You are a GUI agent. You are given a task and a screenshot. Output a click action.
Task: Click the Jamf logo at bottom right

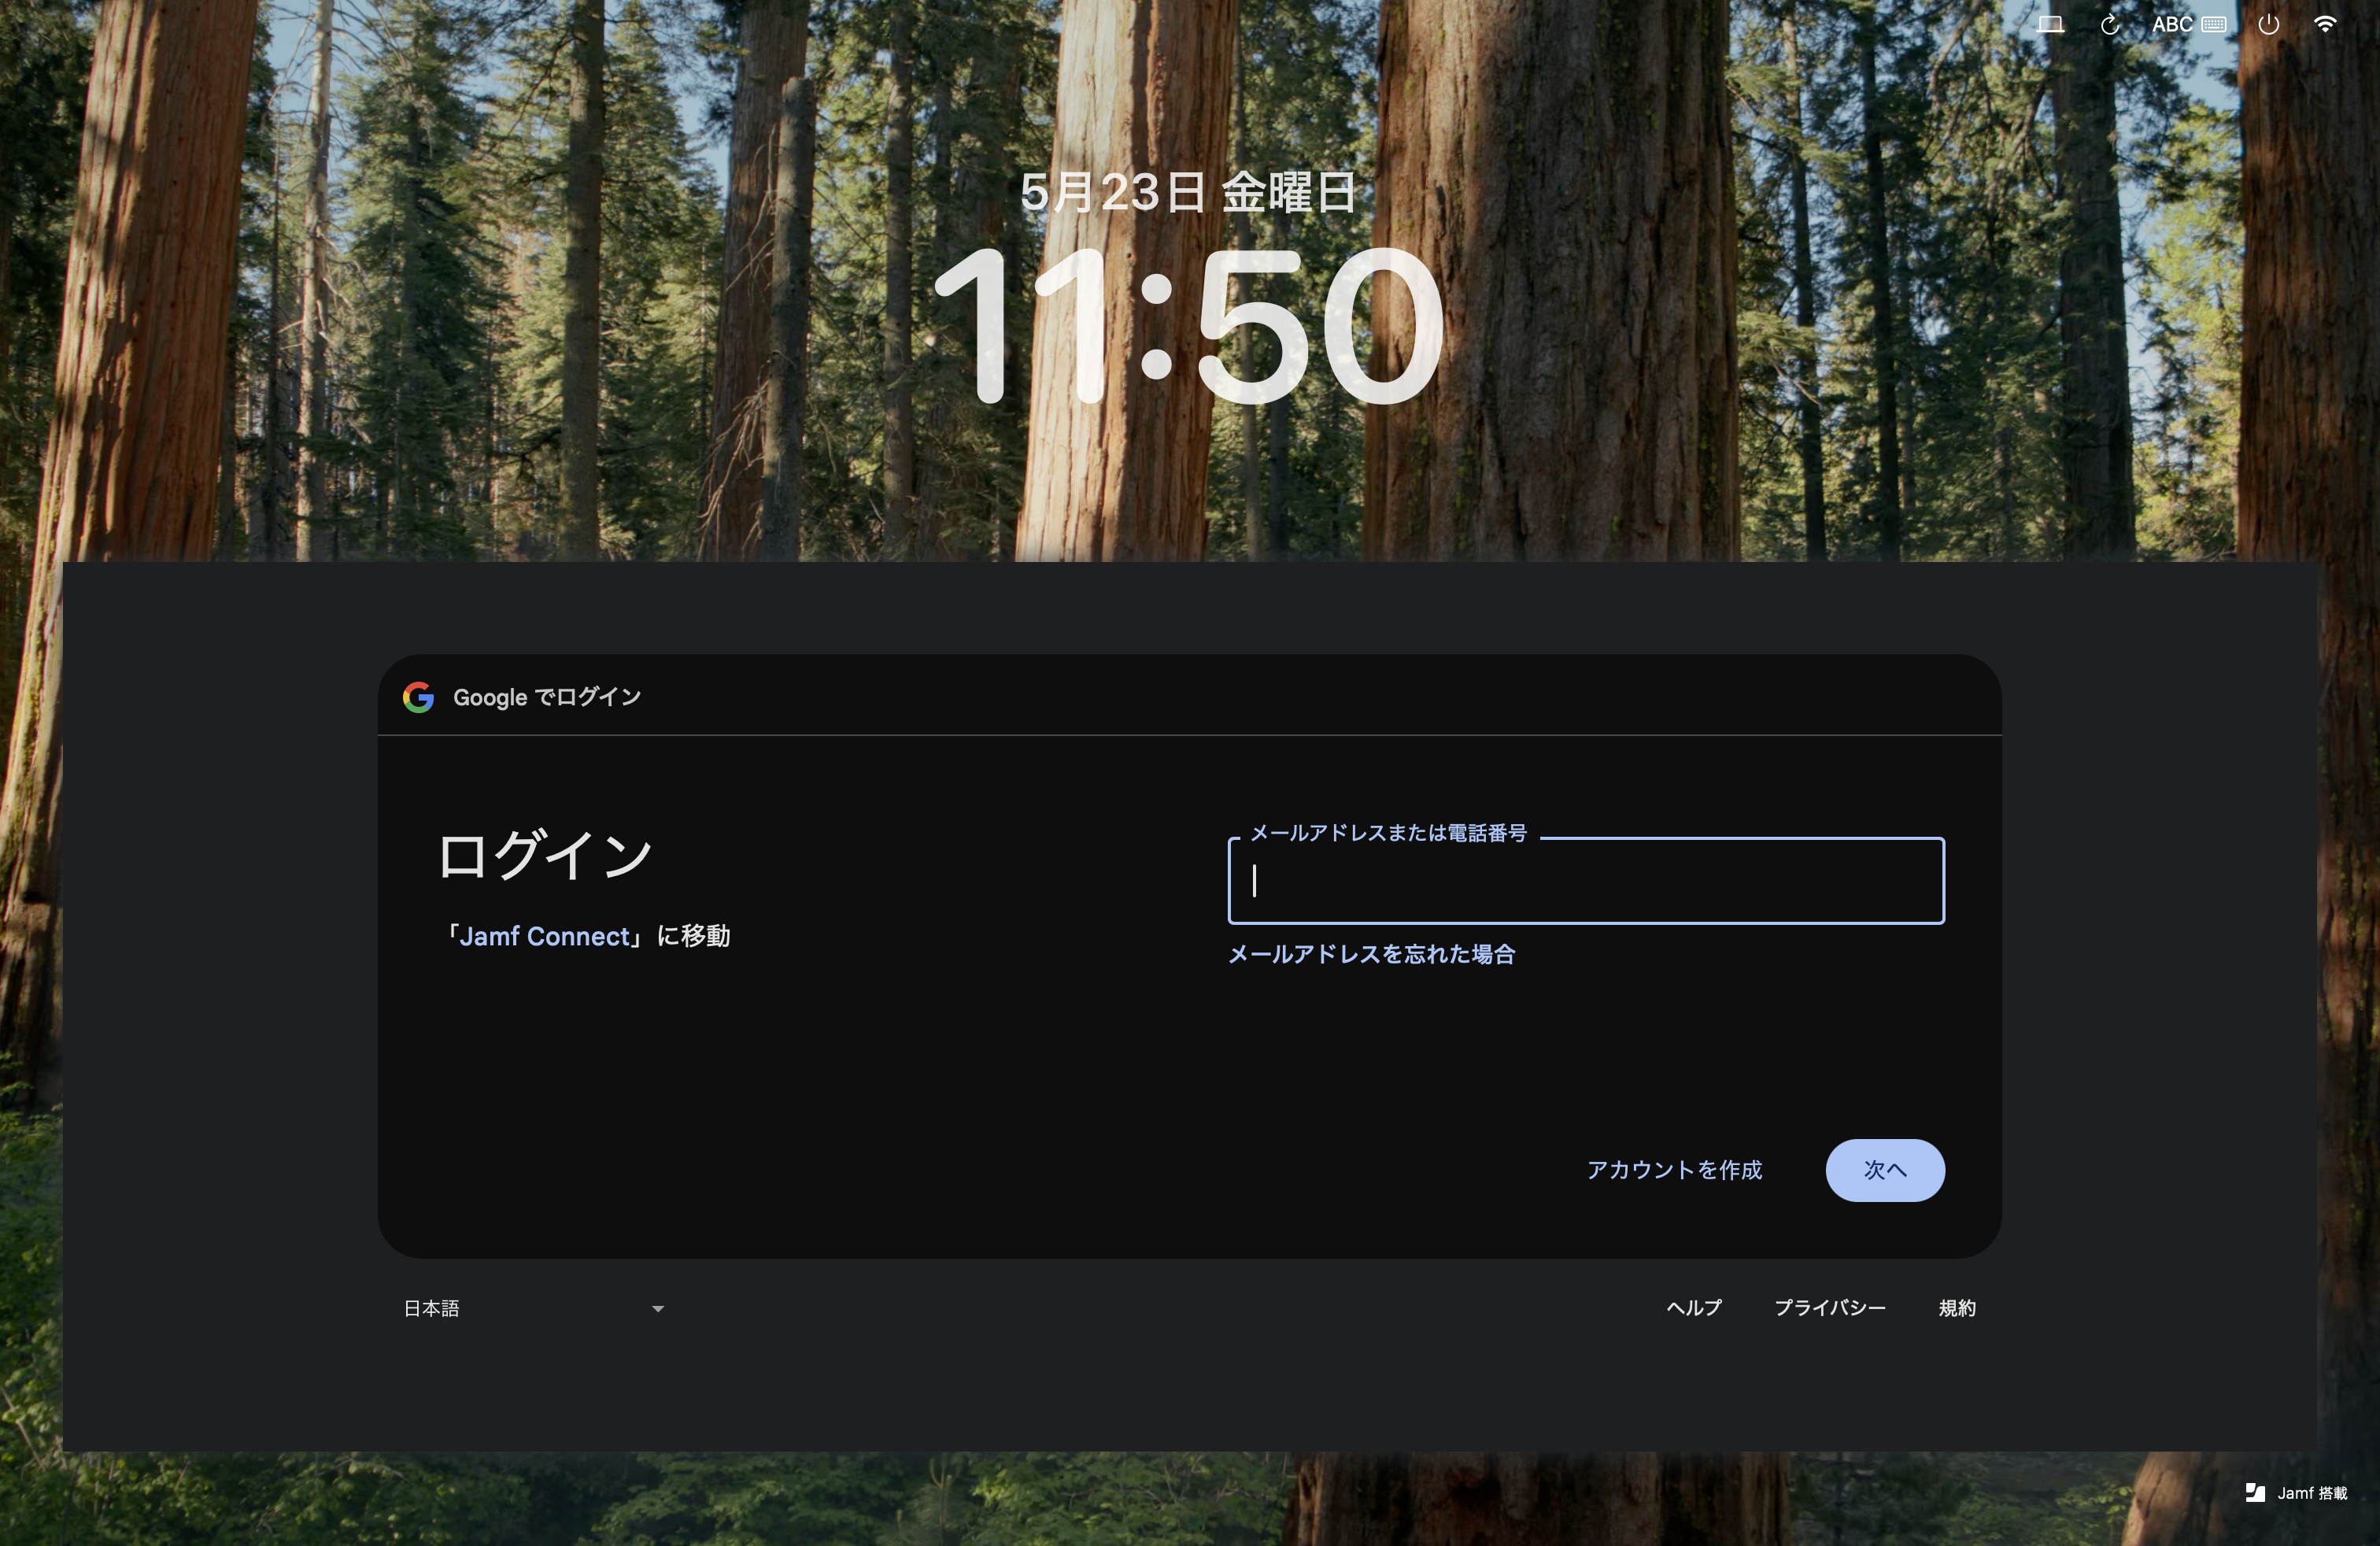point(2254,1493)
